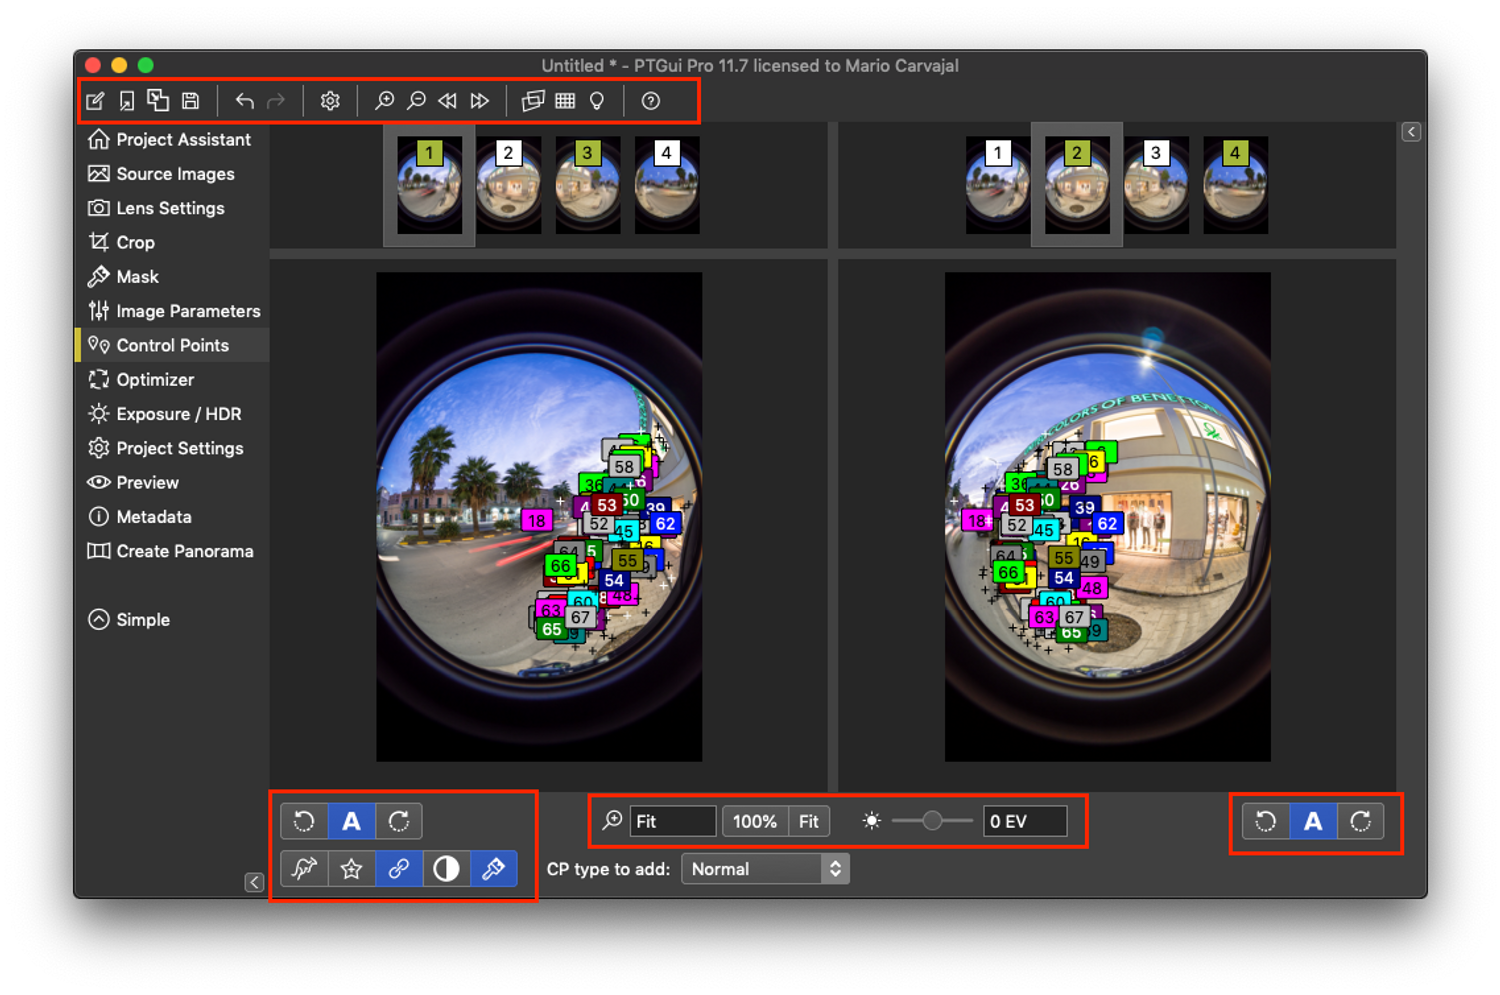Toggle auto-rotate A for the right image
The height and width of the screenshot is (995, 1500).
[x=1313, y=822]
